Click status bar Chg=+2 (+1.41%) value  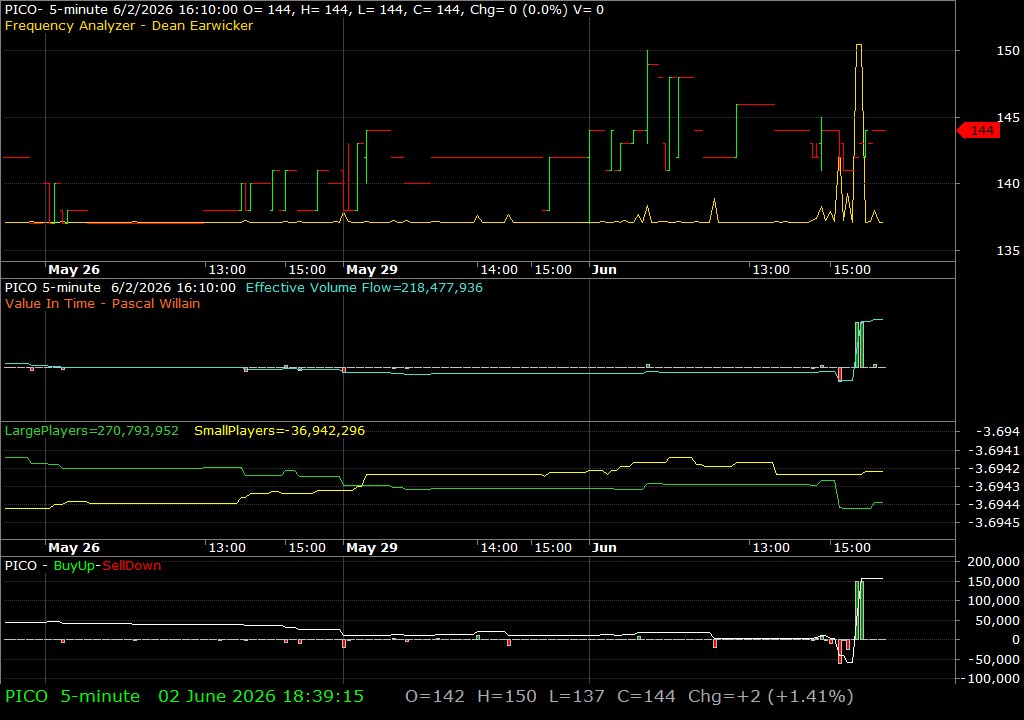pos(771,696)
